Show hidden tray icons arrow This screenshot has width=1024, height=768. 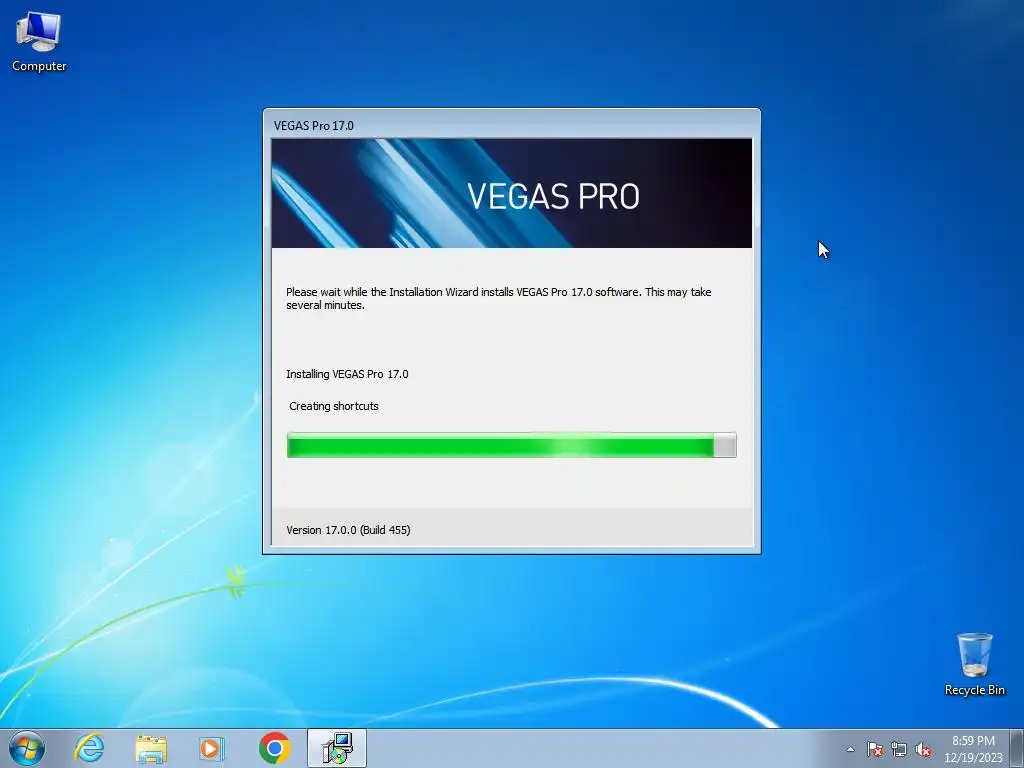[850, 749]
